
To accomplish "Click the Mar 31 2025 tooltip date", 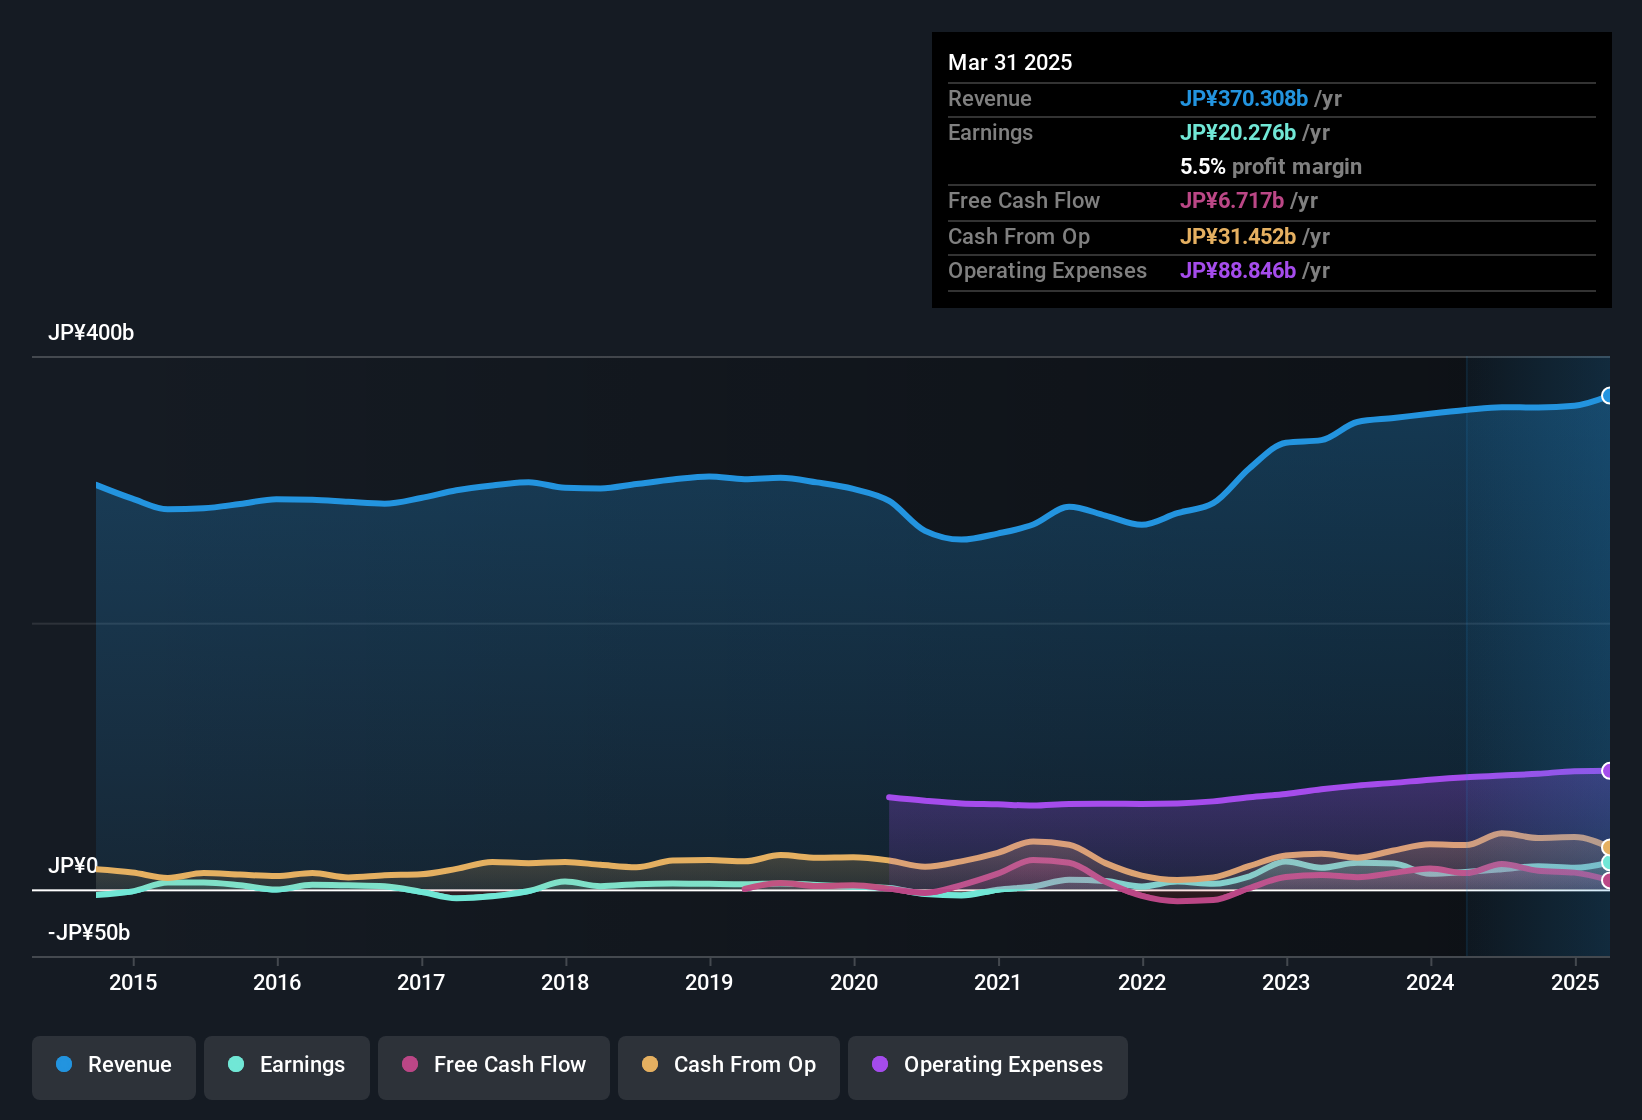I will (x=1010, y=62).
